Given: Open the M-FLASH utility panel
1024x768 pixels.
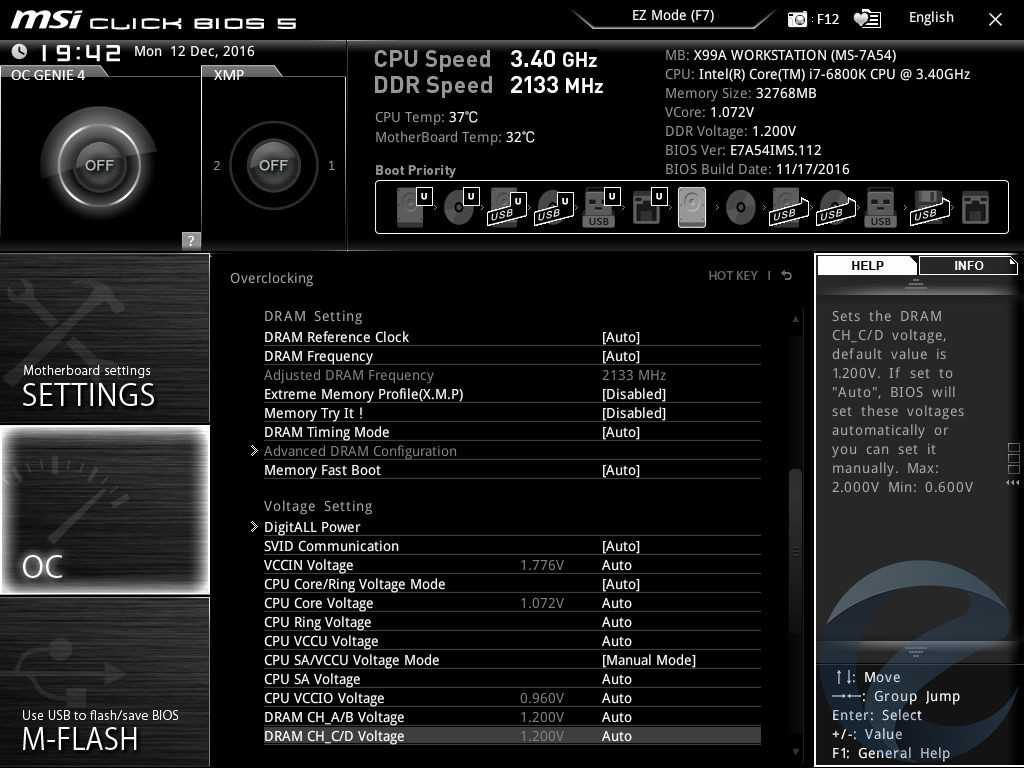Looking at the screenshot, I should 105,682.
